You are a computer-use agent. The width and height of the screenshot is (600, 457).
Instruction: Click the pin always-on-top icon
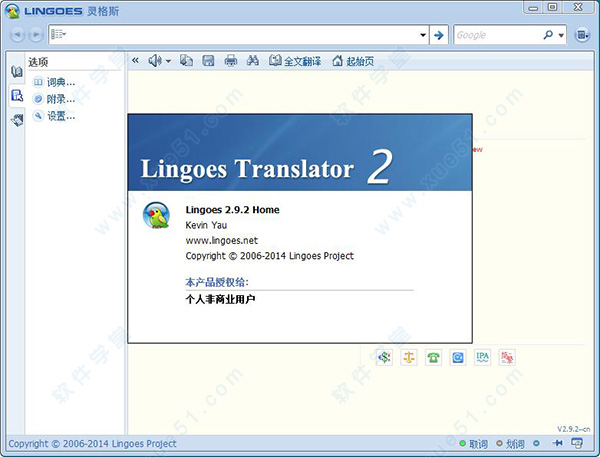(x=558, y=443)
